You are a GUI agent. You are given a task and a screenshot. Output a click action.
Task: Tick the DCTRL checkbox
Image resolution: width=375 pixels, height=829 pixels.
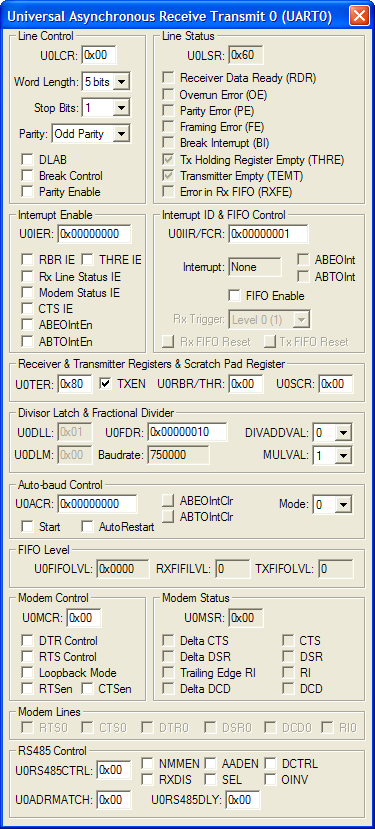point(270,763)
